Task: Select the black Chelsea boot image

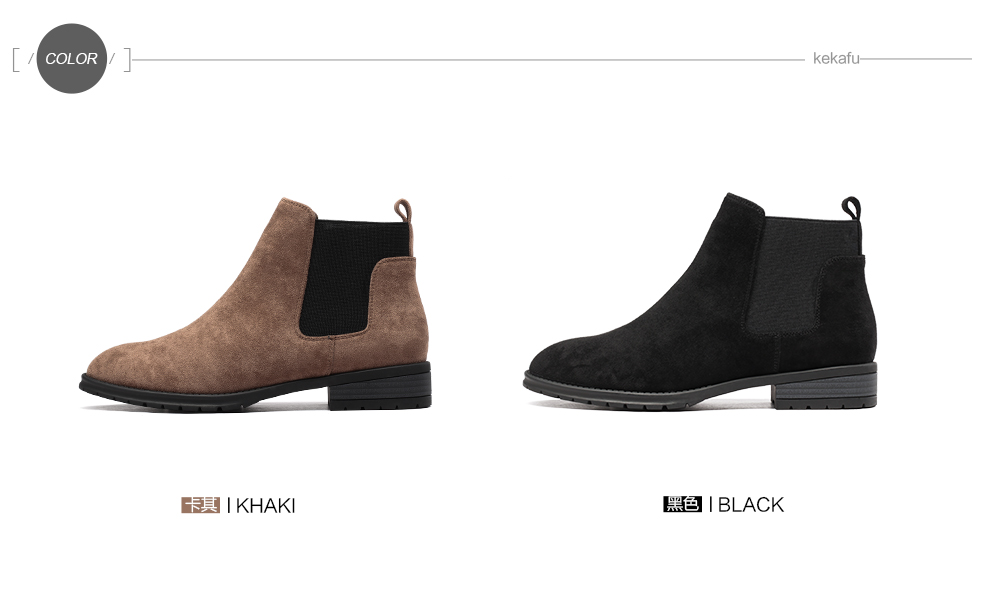Action: [701, 302]
